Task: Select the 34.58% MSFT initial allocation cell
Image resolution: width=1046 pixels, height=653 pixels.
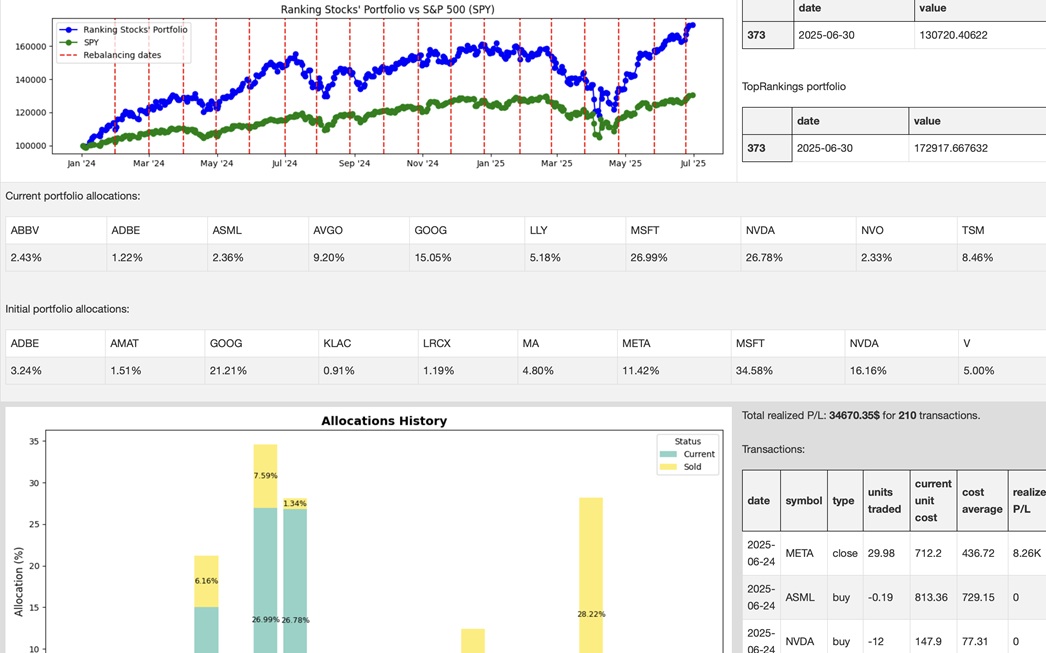Action: pyautogui.click(x=788, y=371)
